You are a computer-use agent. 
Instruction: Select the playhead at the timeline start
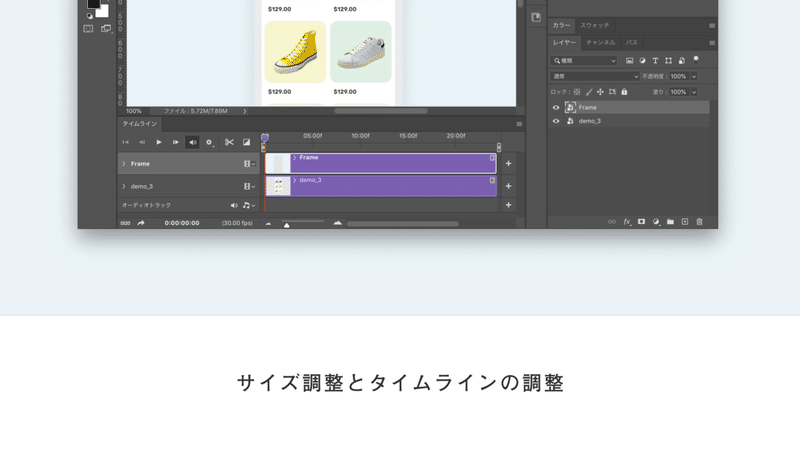pos(265,137)
